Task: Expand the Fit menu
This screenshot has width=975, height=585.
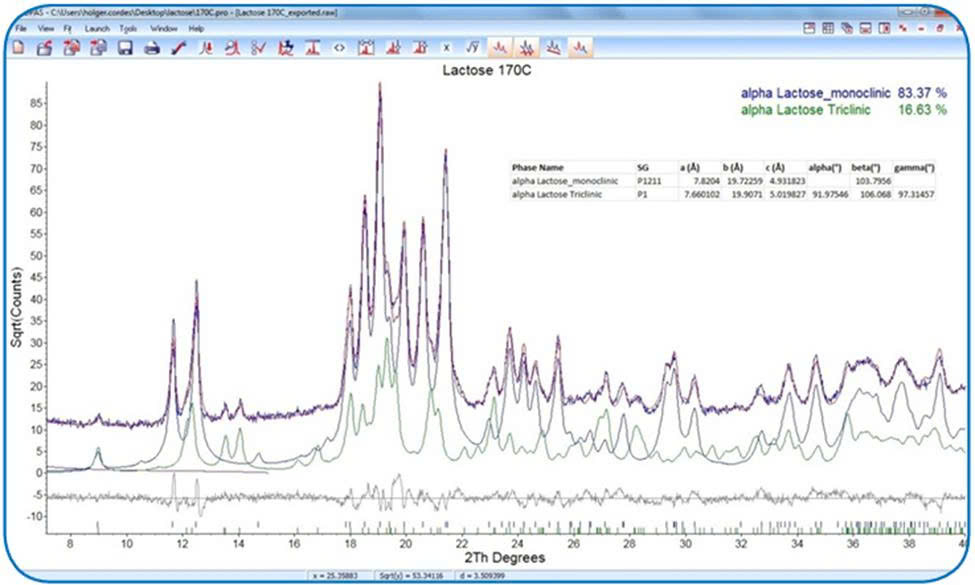Action: [x=68, y=28]
